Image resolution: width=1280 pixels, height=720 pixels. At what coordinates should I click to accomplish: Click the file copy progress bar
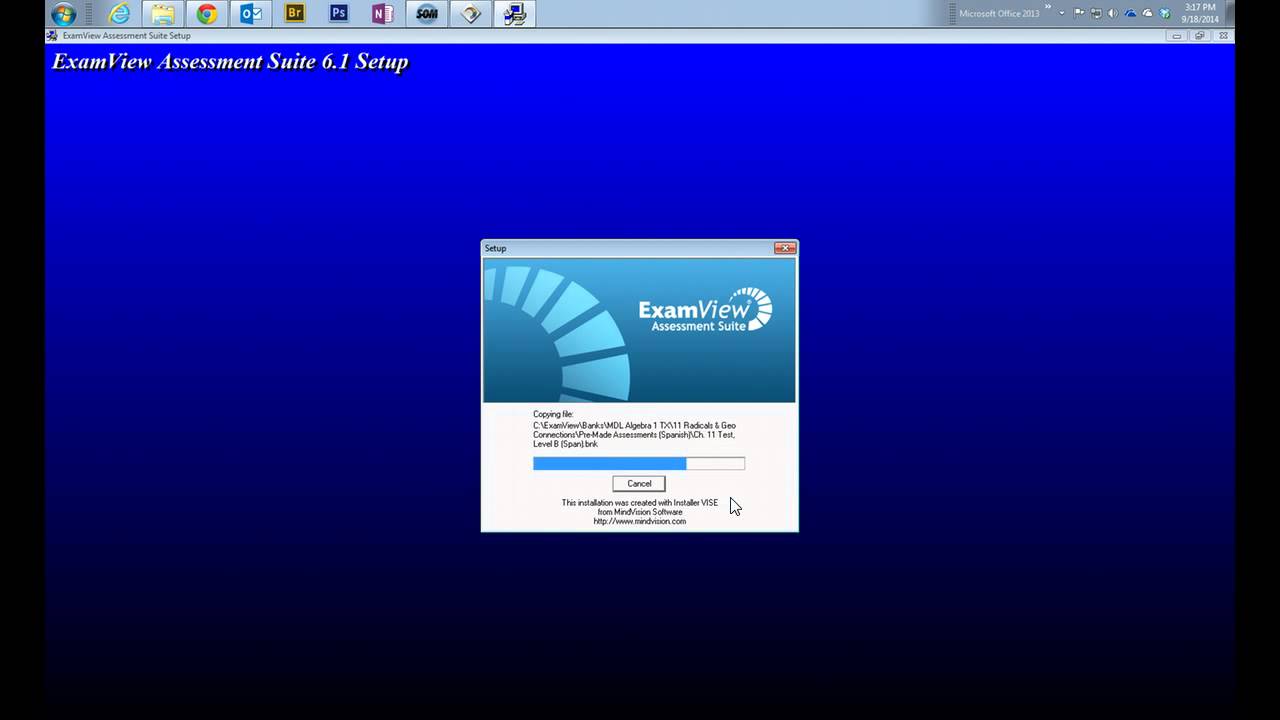(639, 463)
